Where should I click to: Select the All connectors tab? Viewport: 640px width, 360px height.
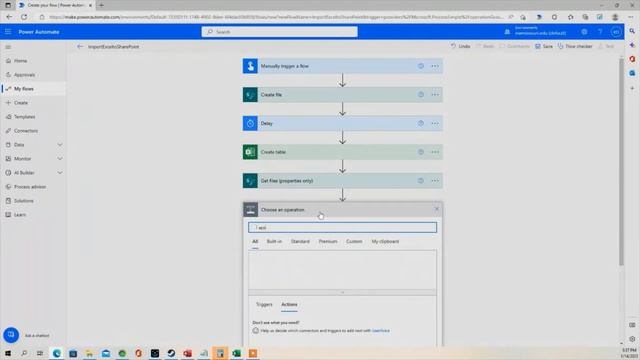255,242
